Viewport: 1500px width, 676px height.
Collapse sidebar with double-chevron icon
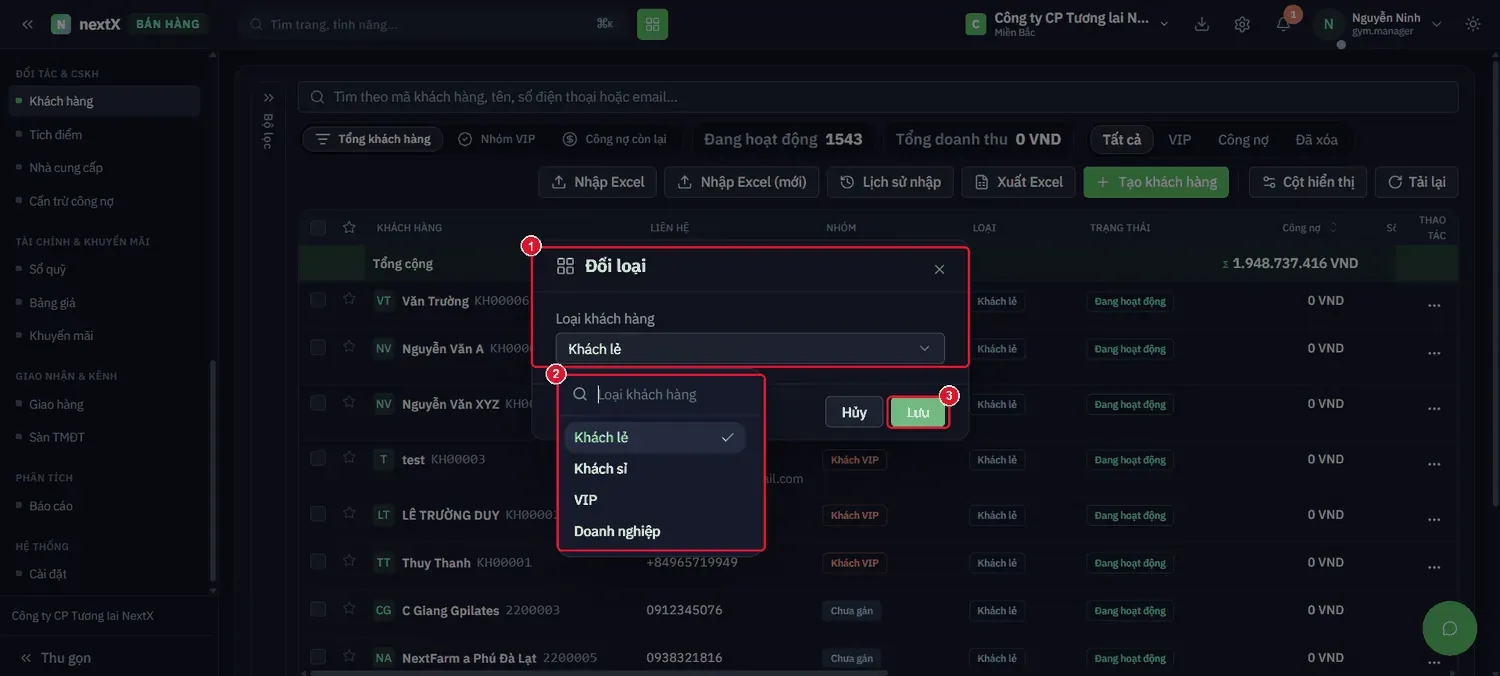click(27, 24)
